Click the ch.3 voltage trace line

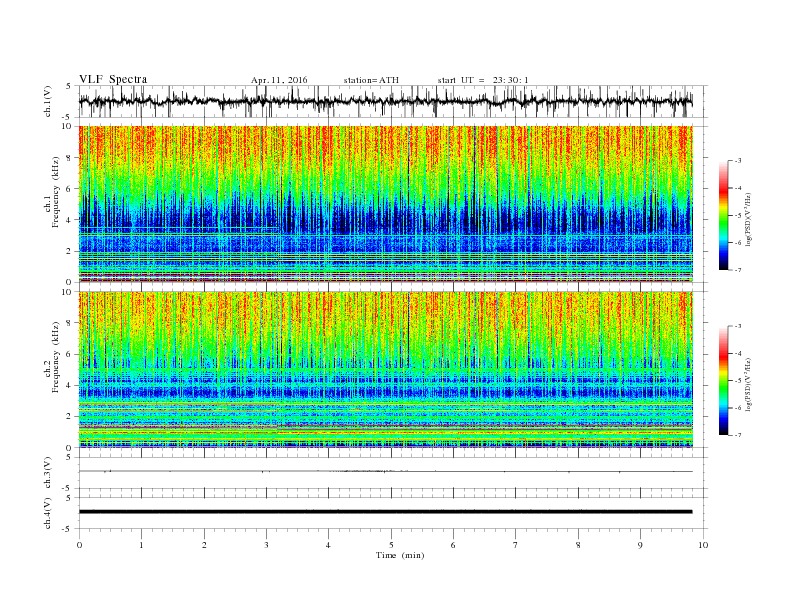(x=385, y=471)
